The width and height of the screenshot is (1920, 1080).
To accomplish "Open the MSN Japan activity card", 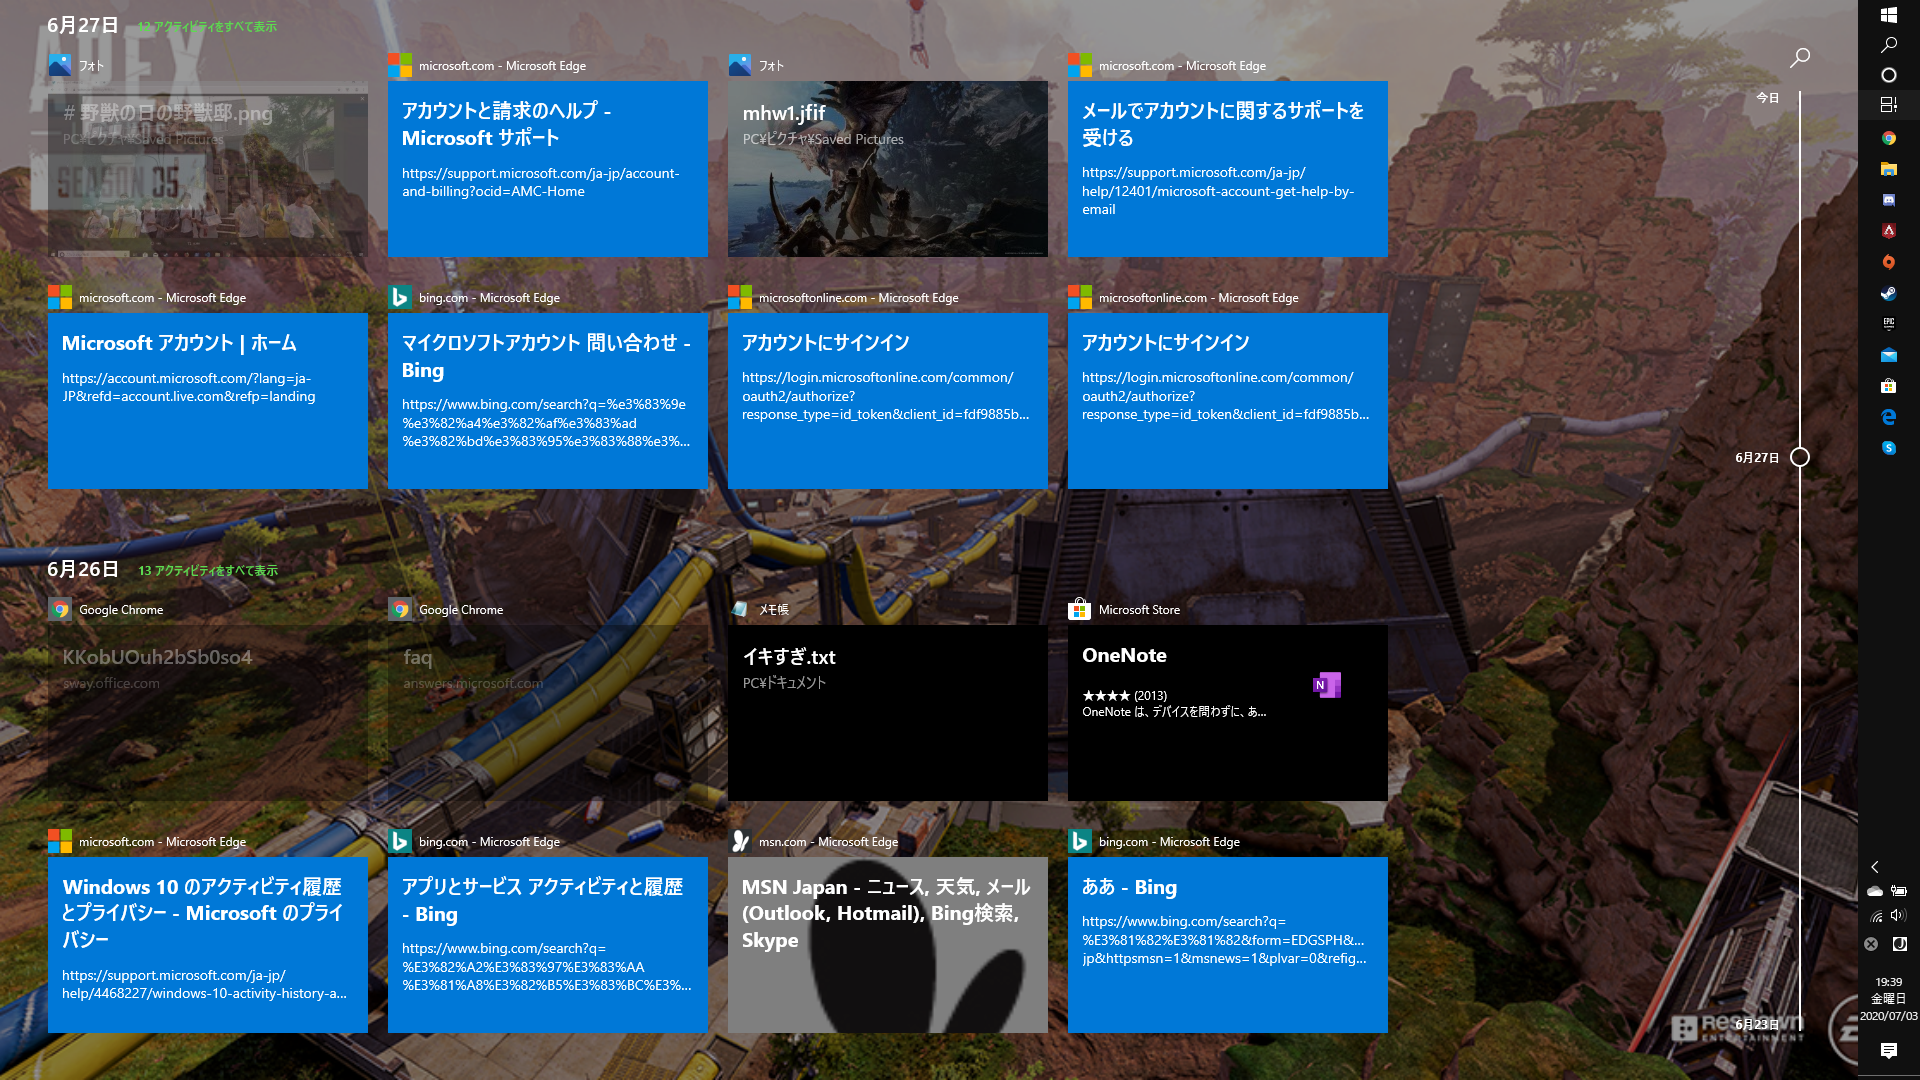I will pos(888,945).
